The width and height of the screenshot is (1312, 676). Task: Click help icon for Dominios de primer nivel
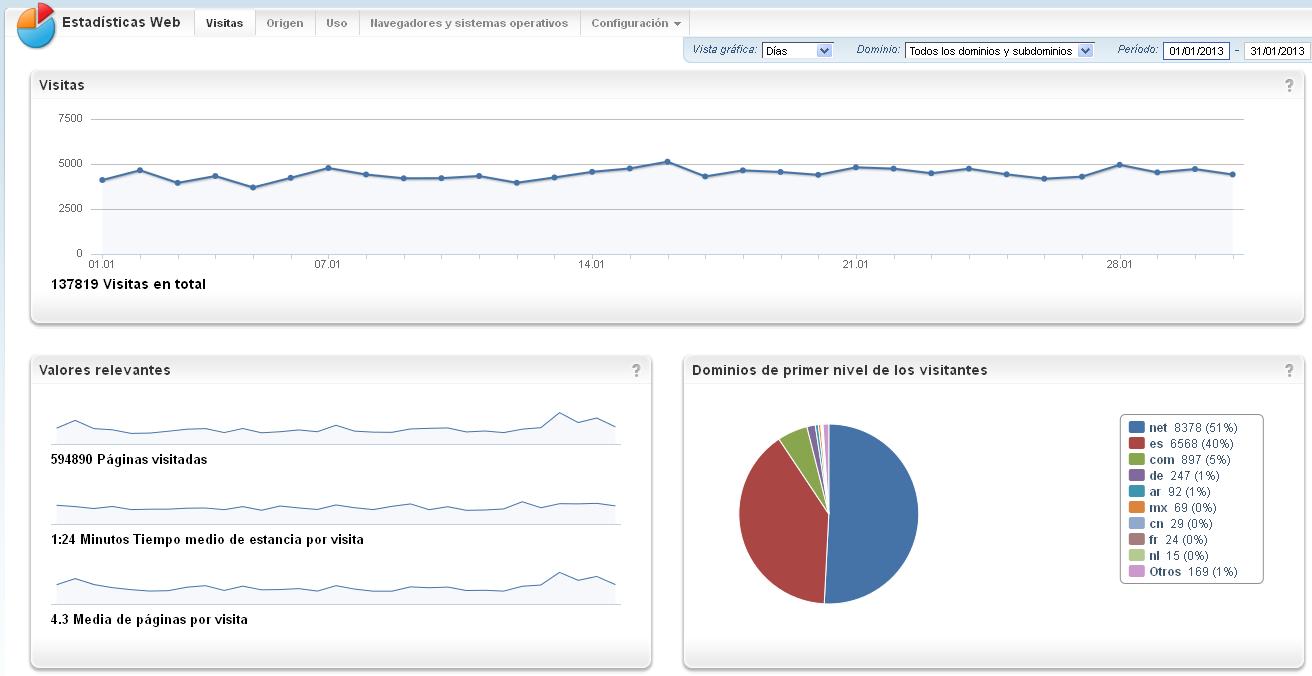click(1289, 371)
